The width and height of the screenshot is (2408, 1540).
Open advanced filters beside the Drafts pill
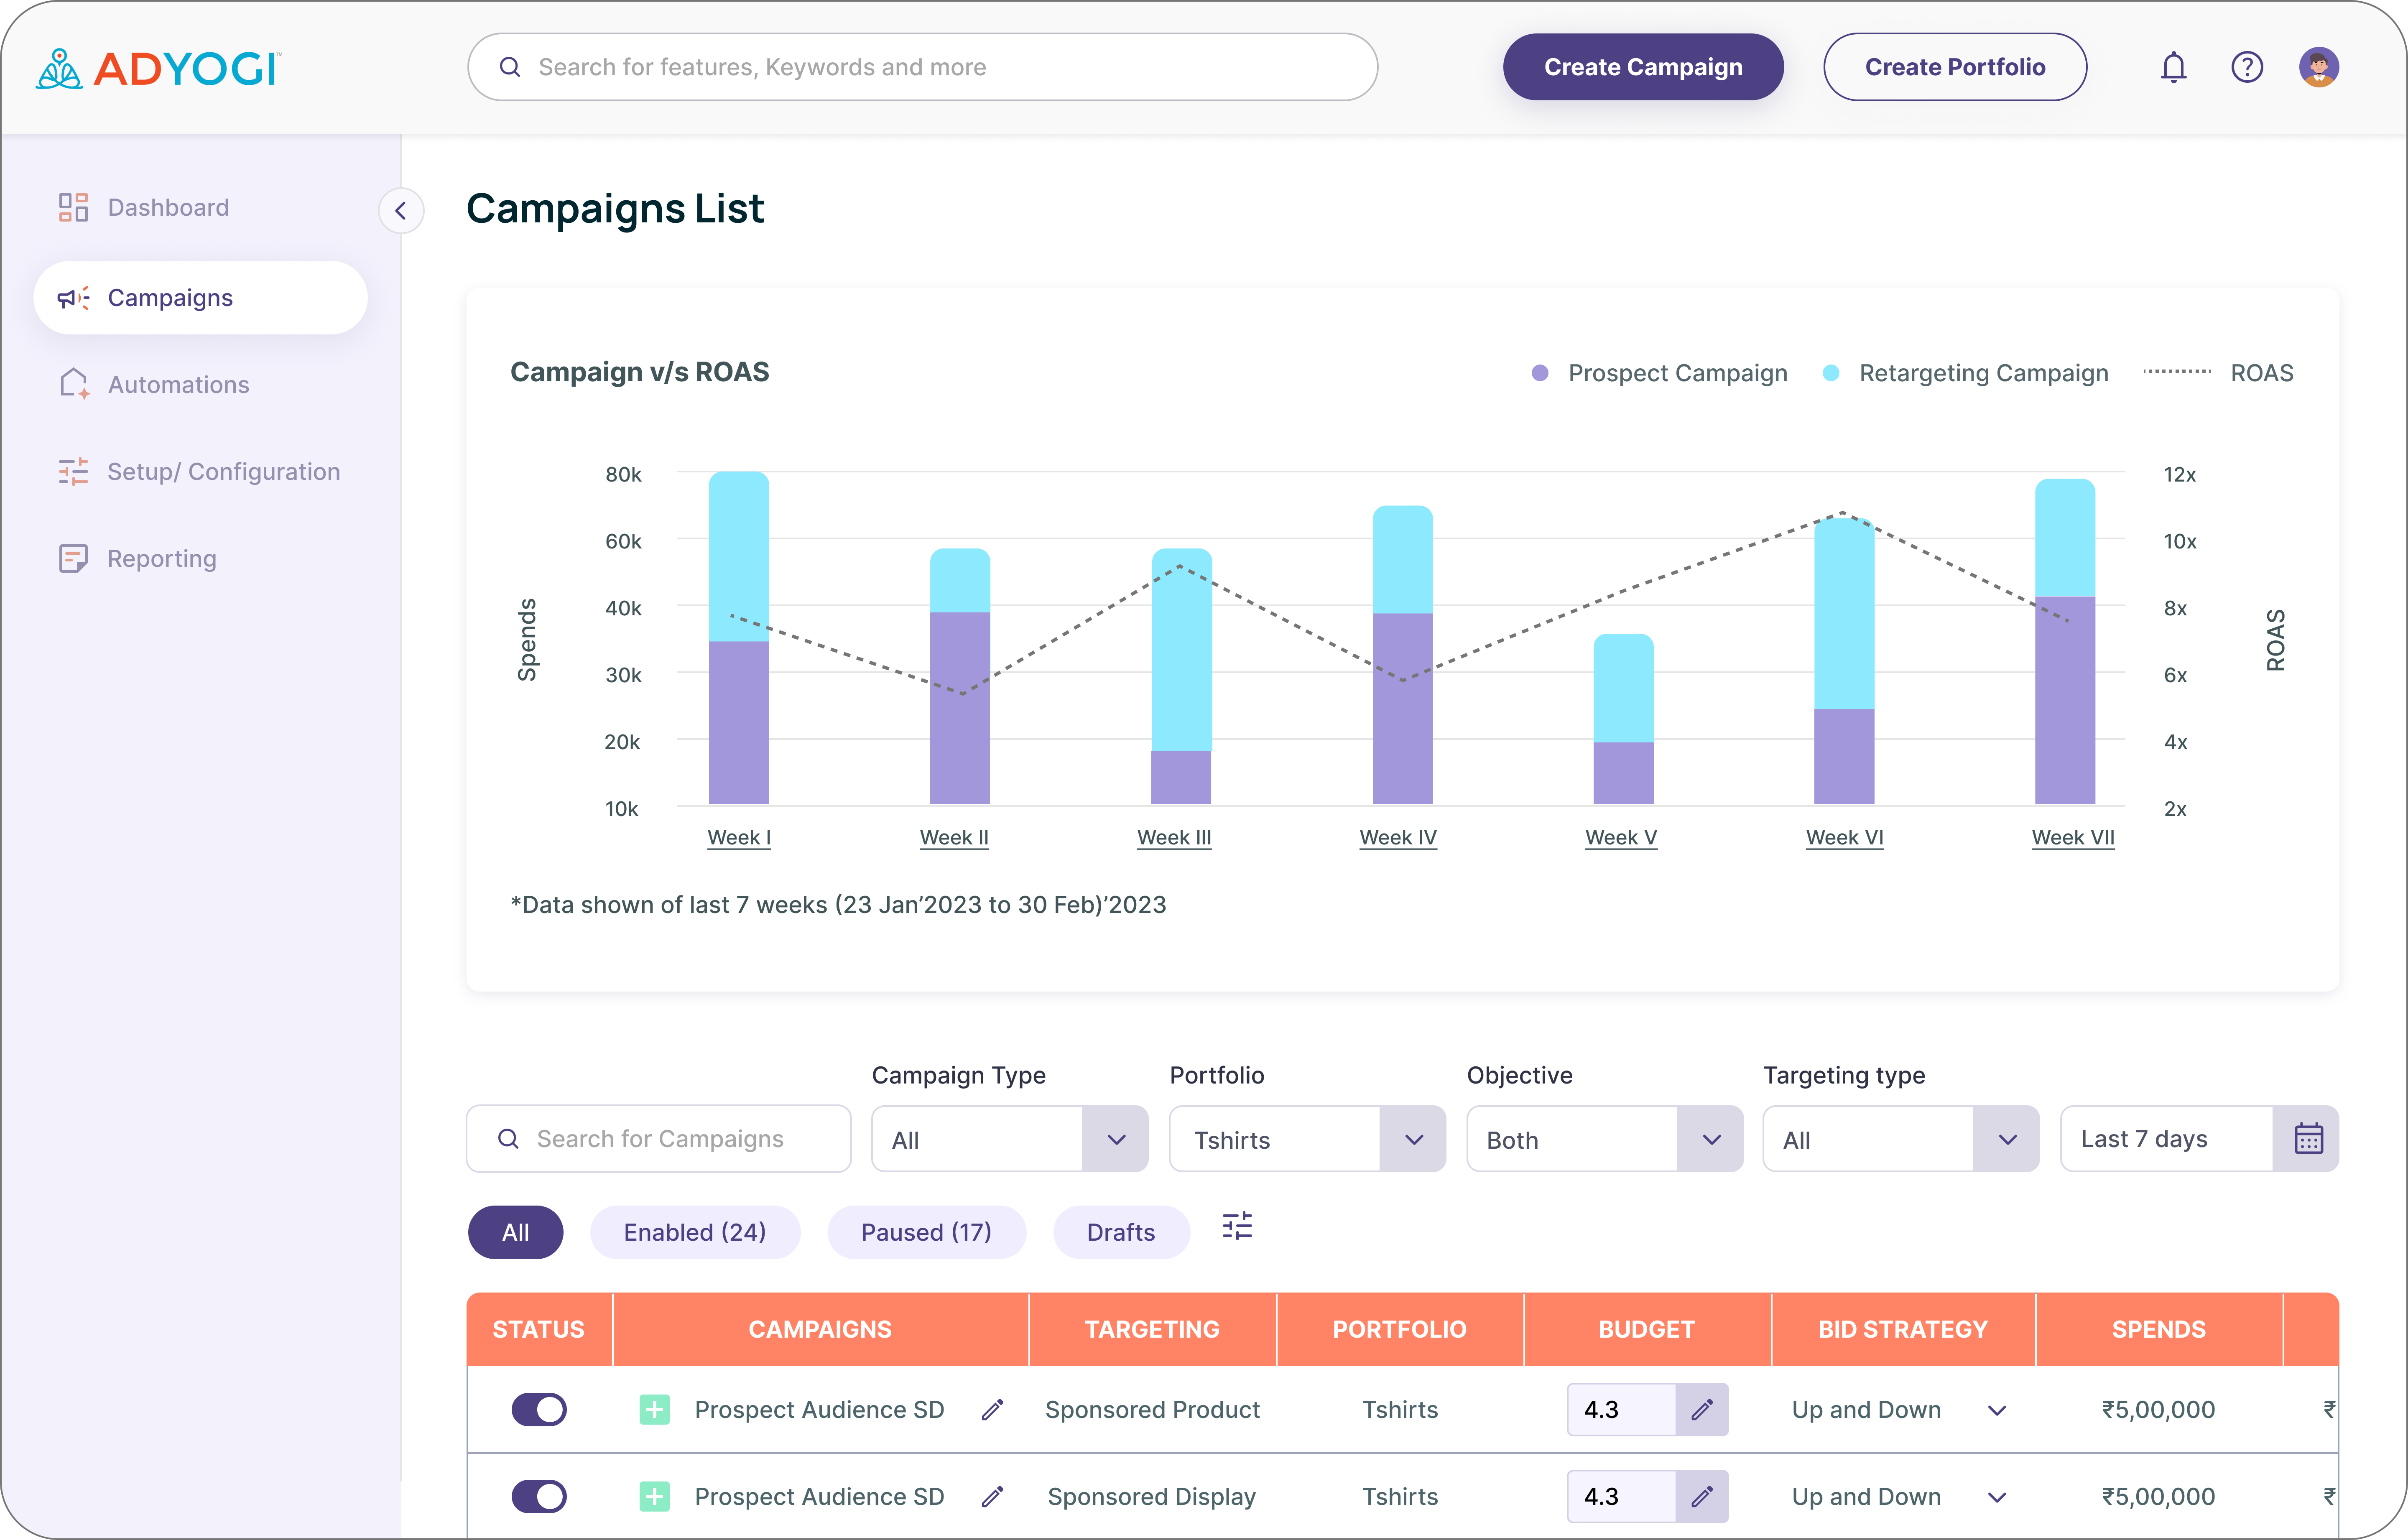1237,1226
